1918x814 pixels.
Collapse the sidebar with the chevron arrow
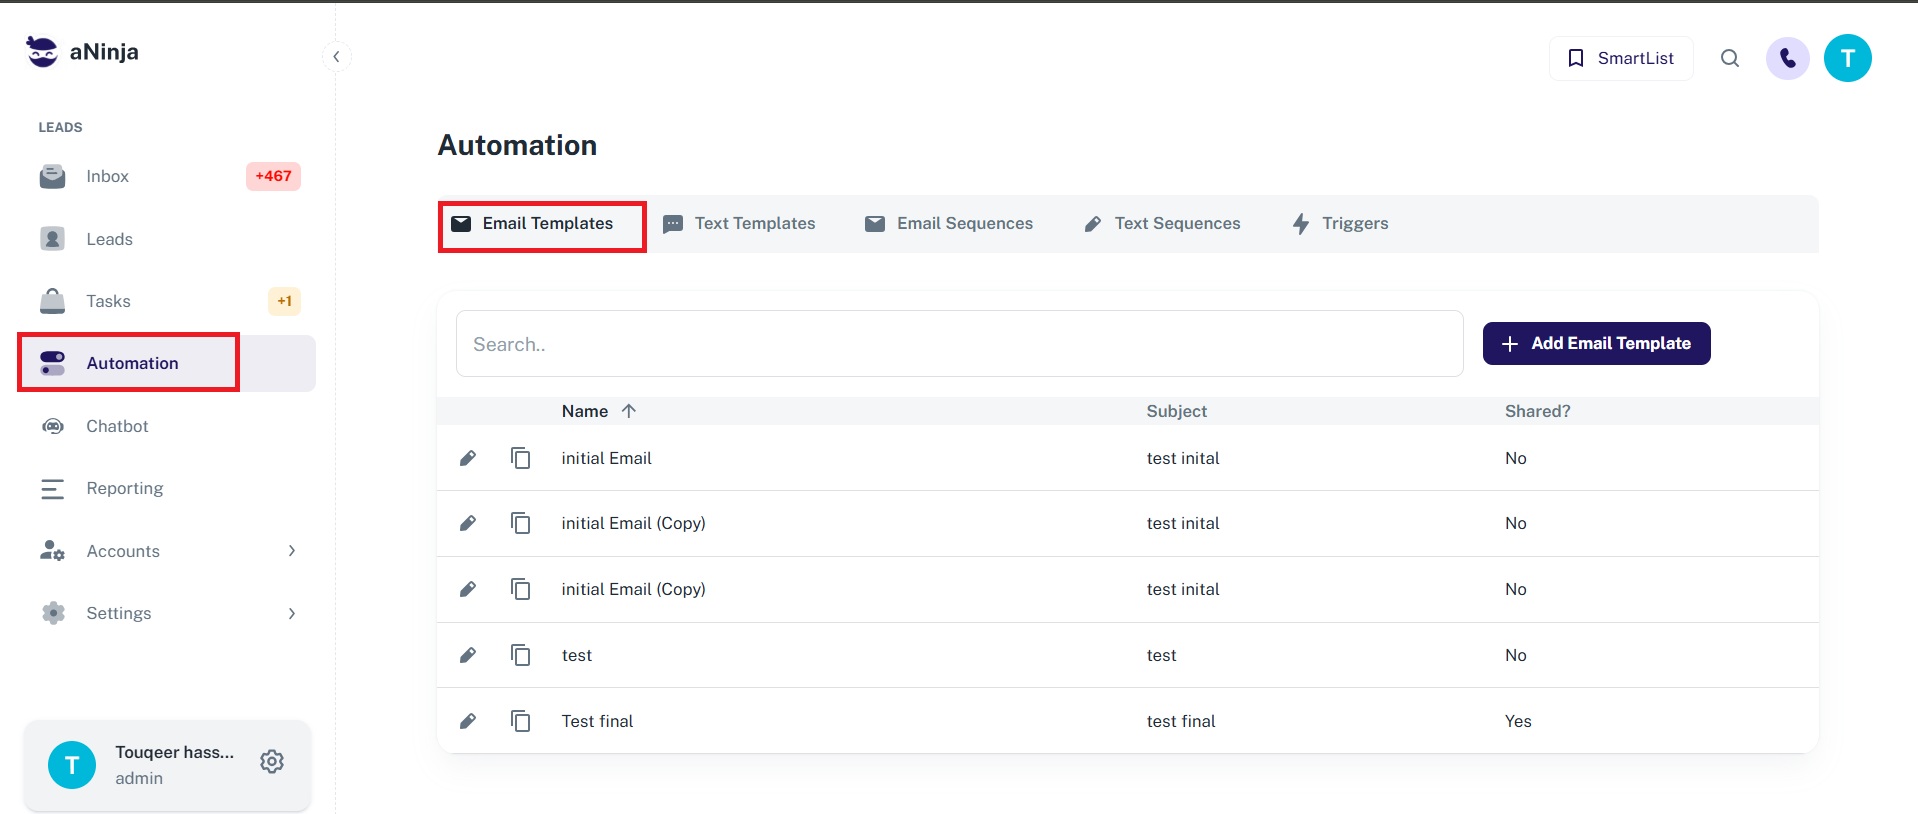(336, 56)
